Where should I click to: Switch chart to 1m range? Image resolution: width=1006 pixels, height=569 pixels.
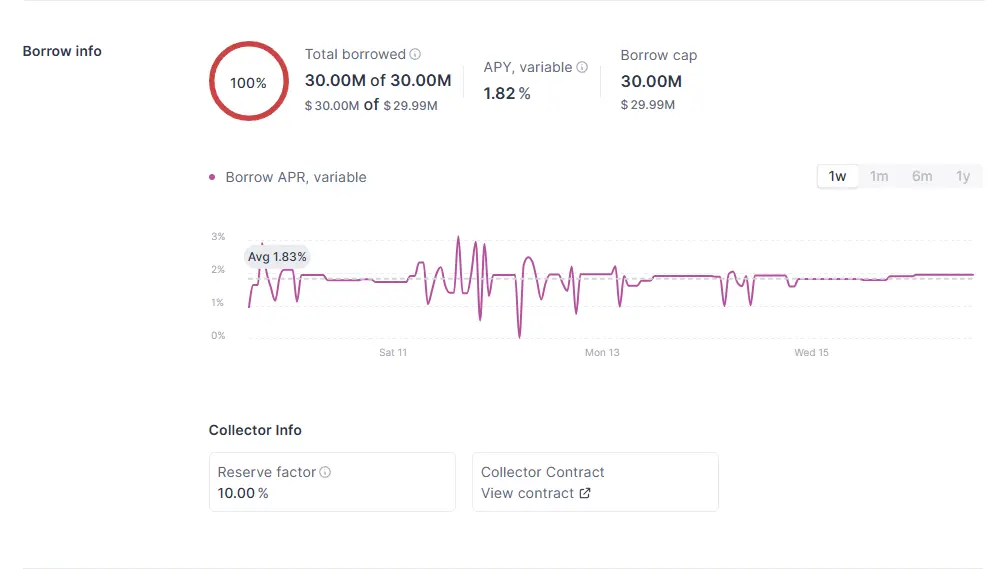coord(879,176)
